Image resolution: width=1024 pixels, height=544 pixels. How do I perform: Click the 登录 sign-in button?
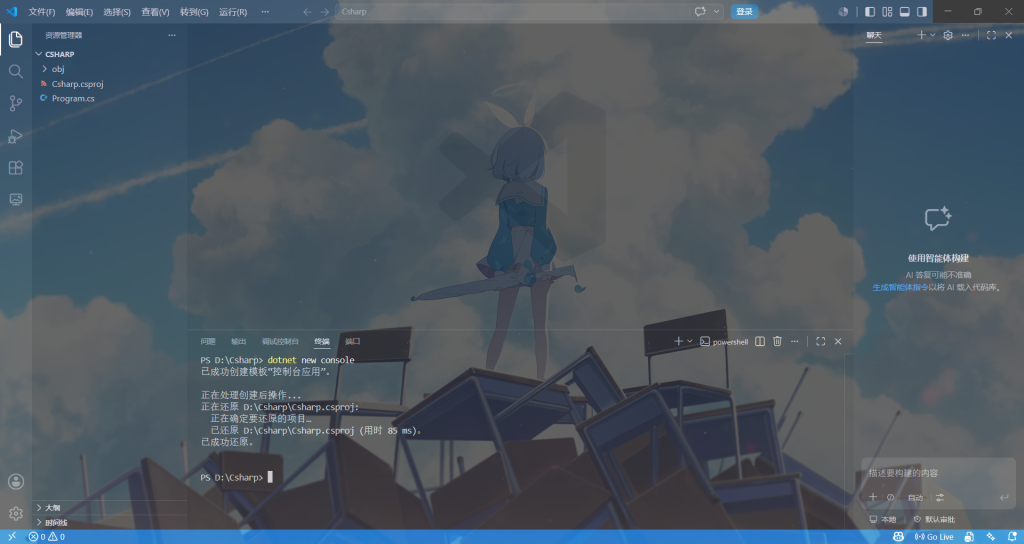[x=744, y=12]
